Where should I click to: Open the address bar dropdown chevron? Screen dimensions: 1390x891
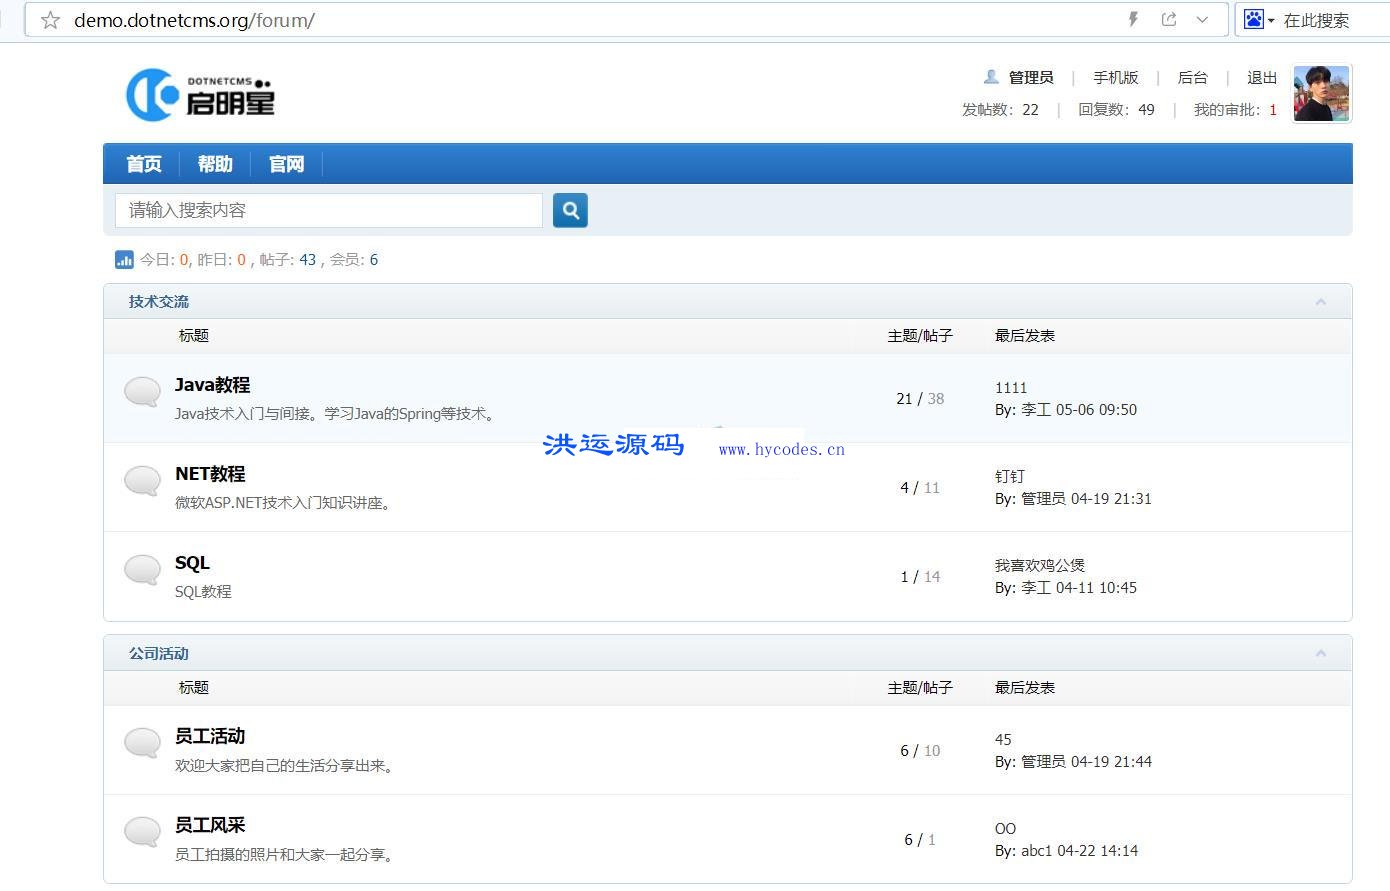tap(1202, 19)
